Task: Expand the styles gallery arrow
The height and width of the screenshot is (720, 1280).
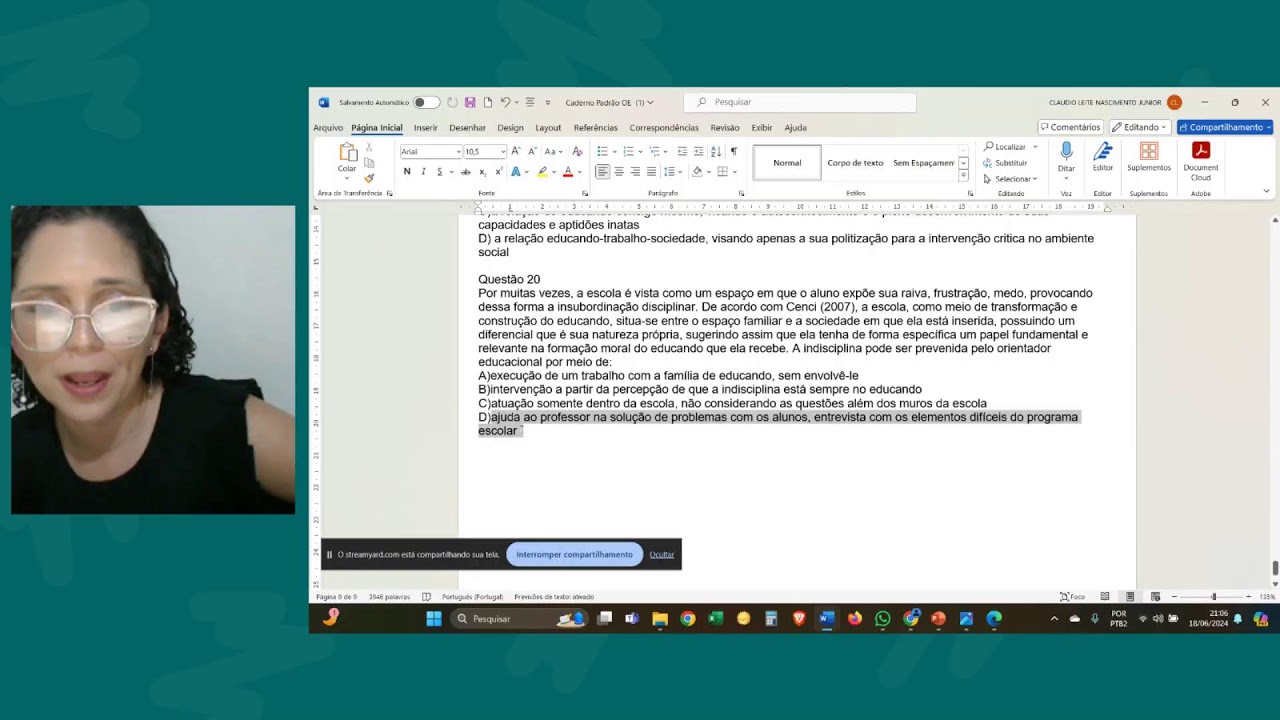Action: pyautogui.click(x=963, y=175)
